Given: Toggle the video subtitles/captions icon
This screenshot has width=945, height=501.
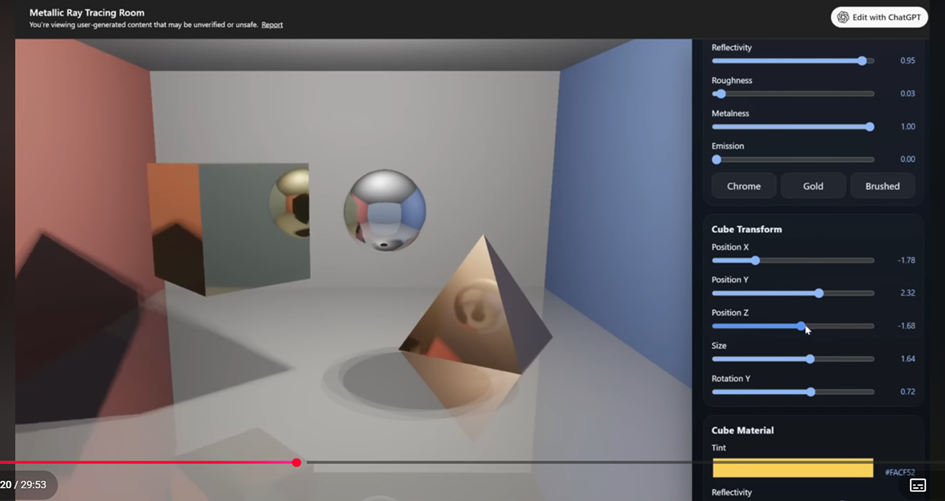Looking at the screenshot, I should tap(917, 485).
